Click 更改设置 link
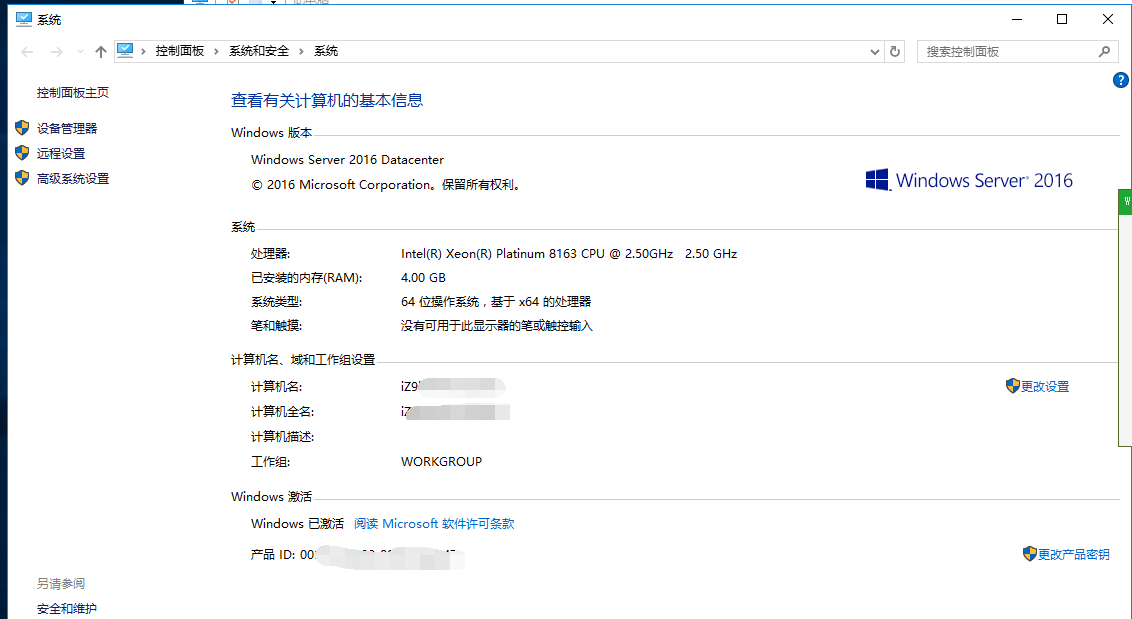 [1045, 386]
